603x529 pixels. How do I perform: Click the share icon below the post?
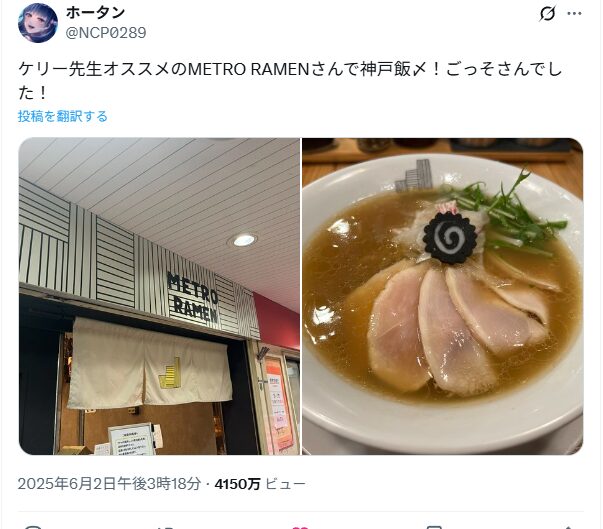568,527
